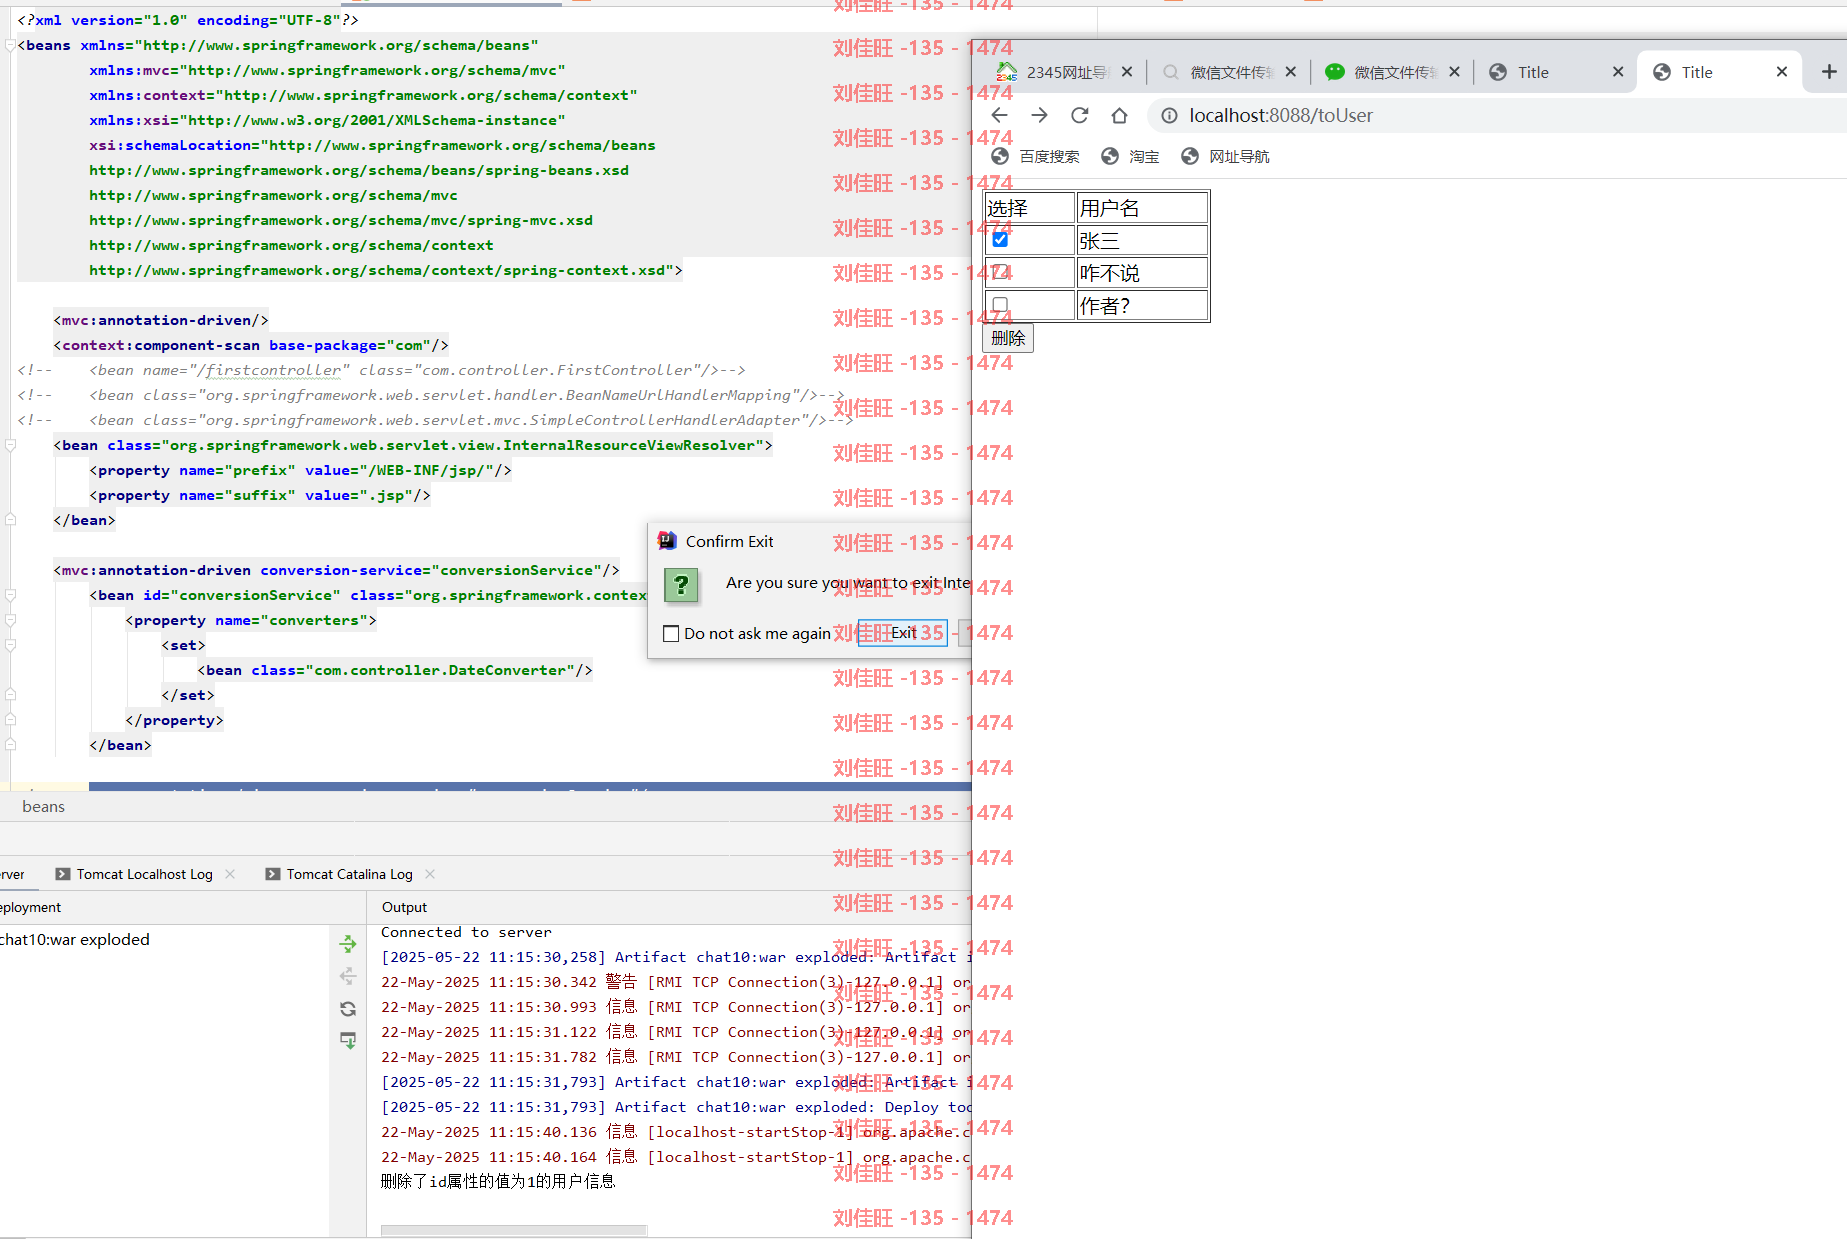Click the browser back arrow

pyautogui.click(x=999, y=115)
